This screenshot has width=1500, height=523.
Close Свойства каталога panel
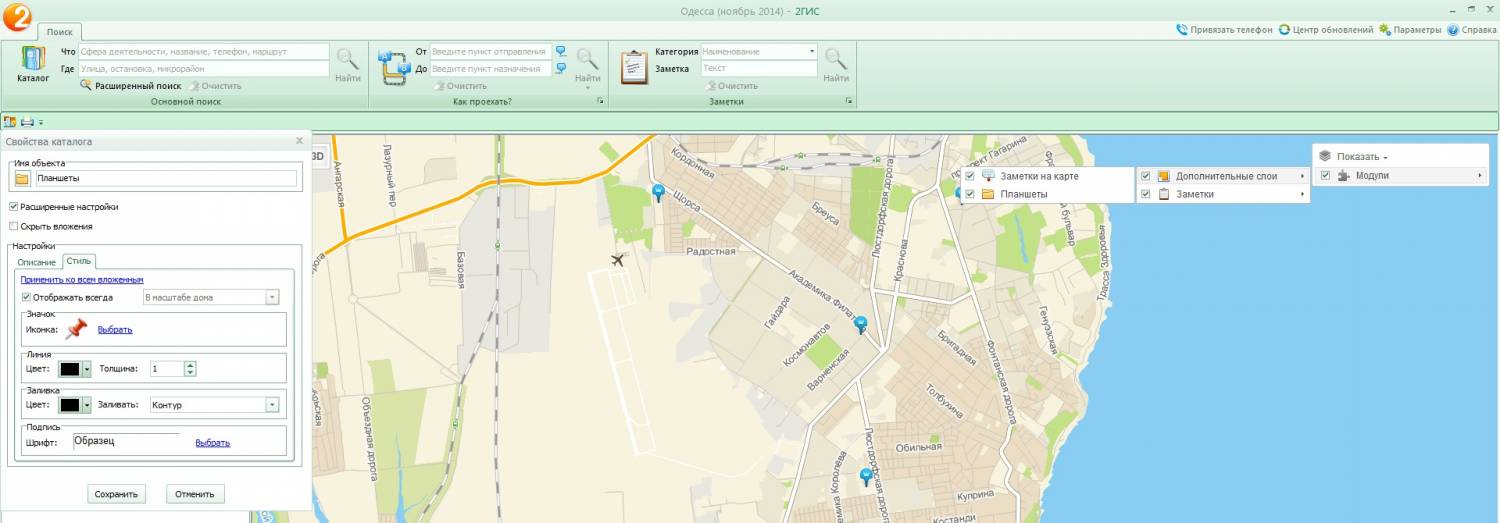pos(299,142)
